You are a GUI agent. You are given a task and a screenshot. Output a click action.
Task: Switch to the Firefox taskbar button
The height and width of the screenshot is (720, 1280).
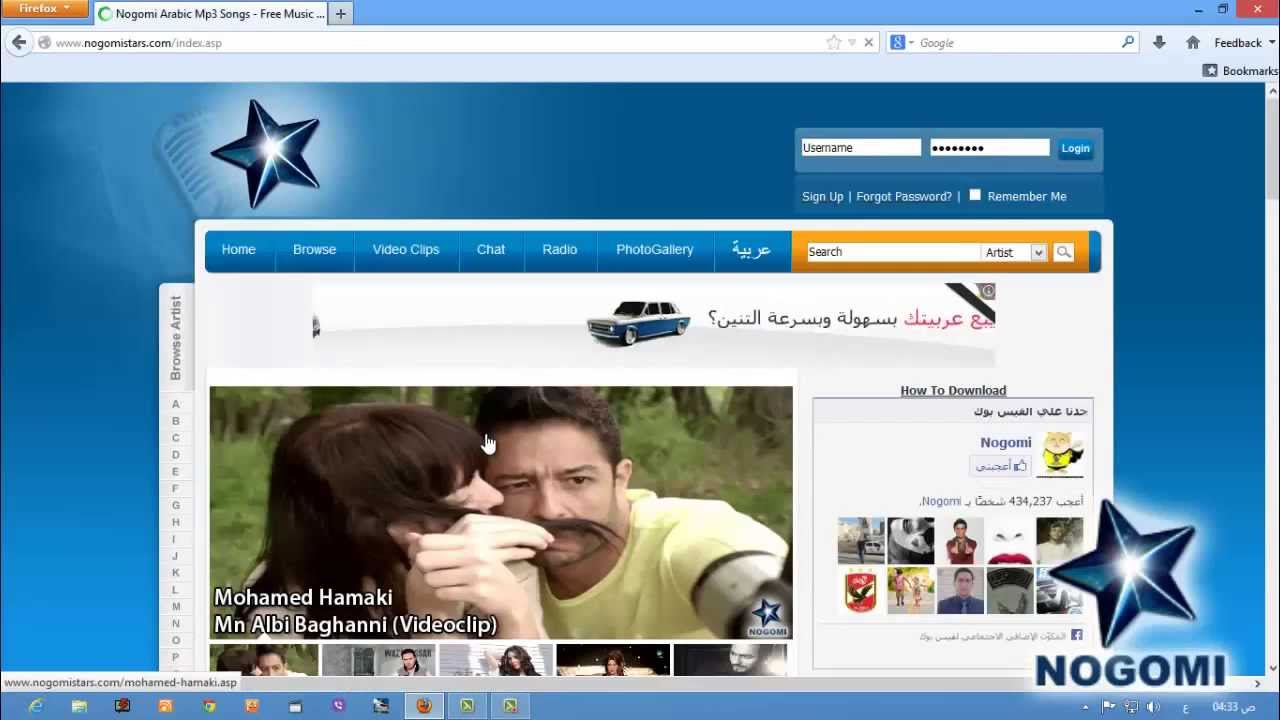click(424, 706)
